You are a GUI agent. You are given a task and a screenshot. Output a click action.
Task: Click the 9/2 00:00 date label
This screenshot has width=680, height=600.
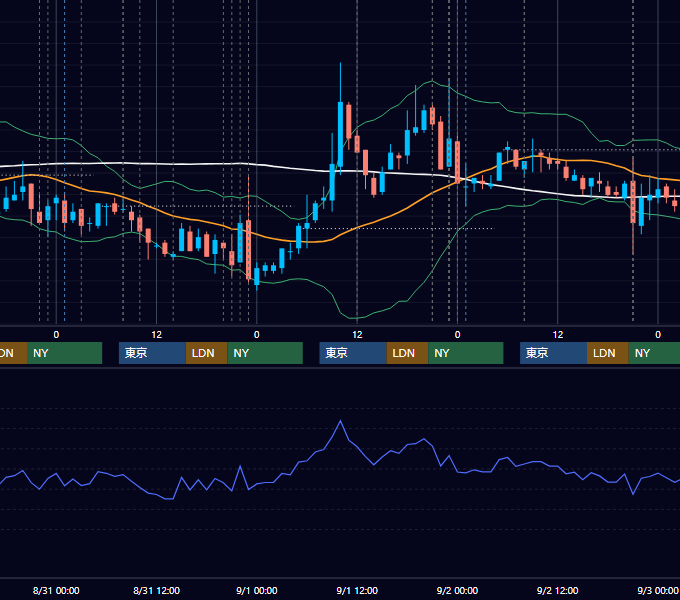pos(457,590)
